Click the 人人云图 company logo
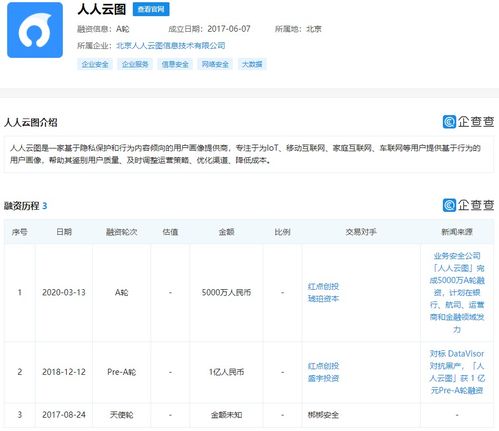 click(35, 30)
